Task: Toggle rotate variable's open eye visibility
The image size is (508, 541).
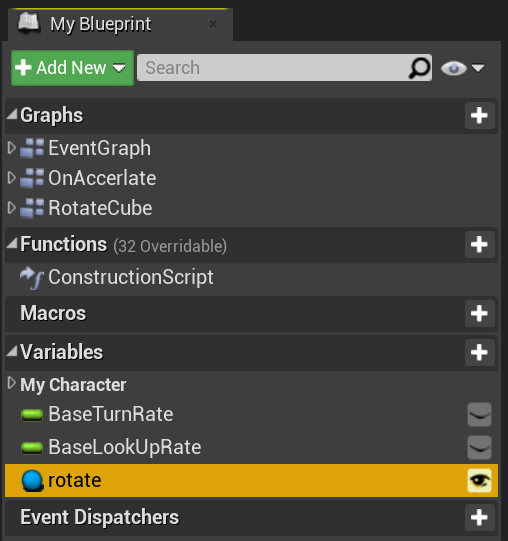Action: point(479,481)
